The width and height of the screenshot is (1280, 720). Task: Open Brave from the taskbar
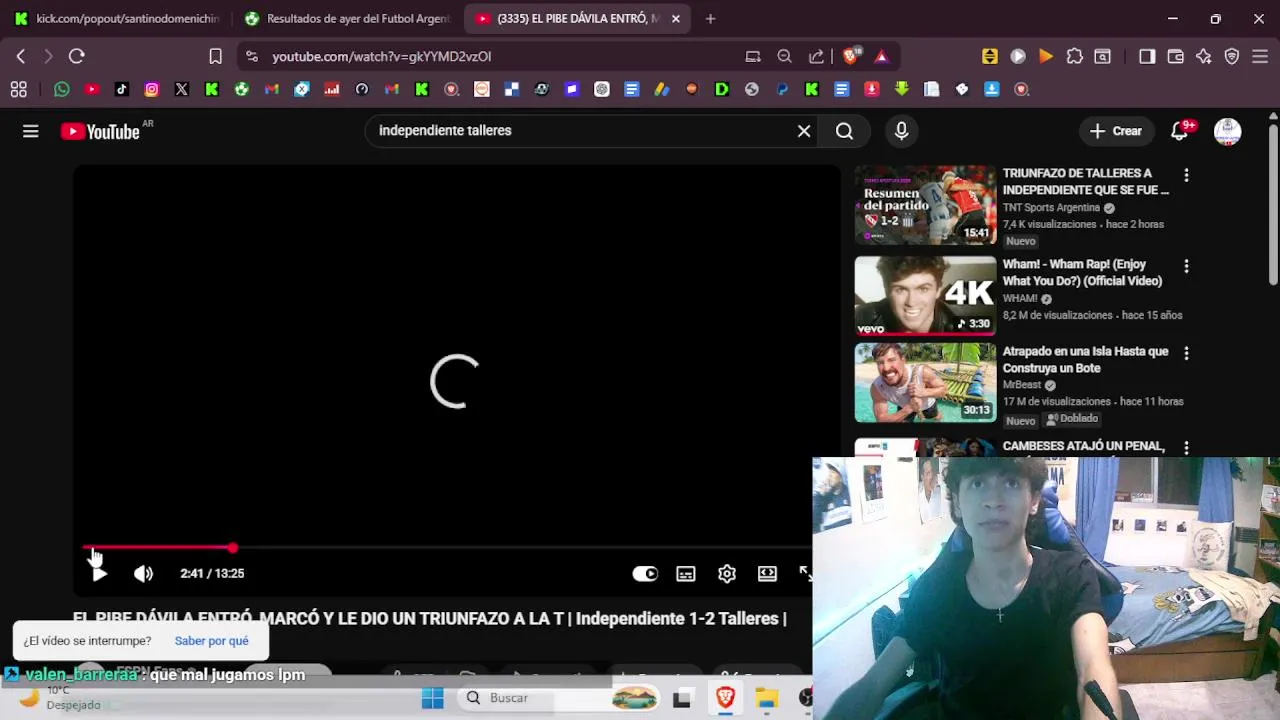[x=726, y=698]
